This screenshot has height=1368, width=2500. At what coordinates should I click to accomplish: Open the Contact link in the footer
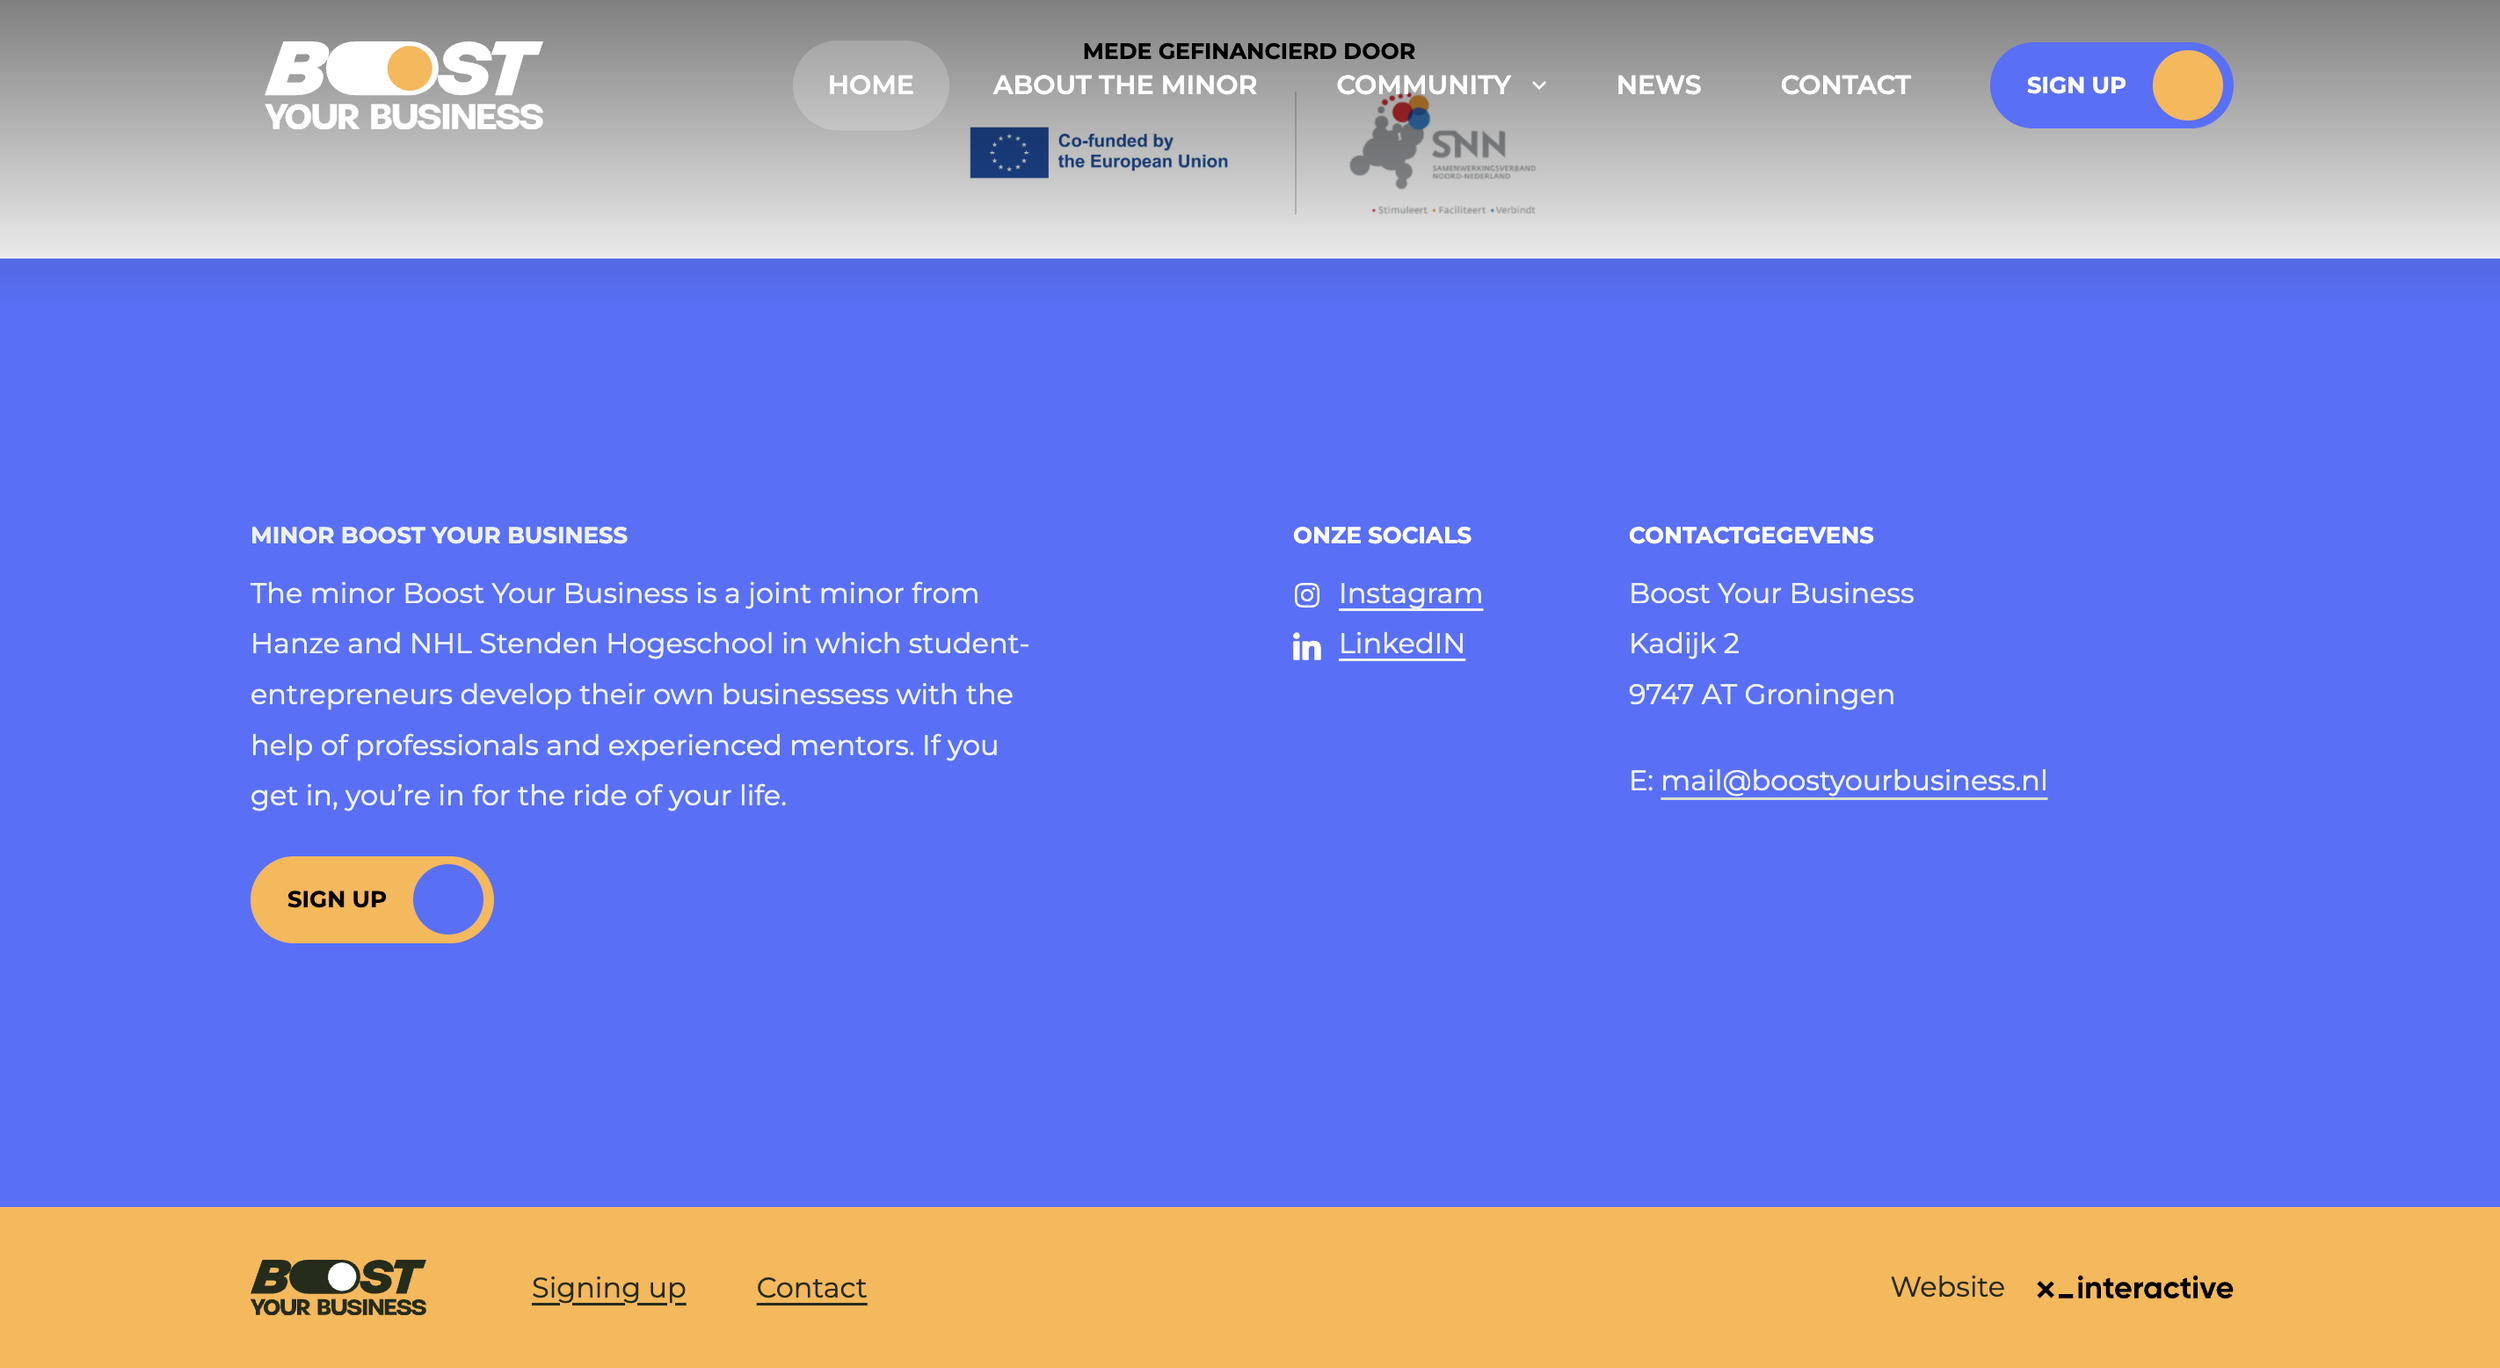pyautogui.click(x=811, y=1288)
